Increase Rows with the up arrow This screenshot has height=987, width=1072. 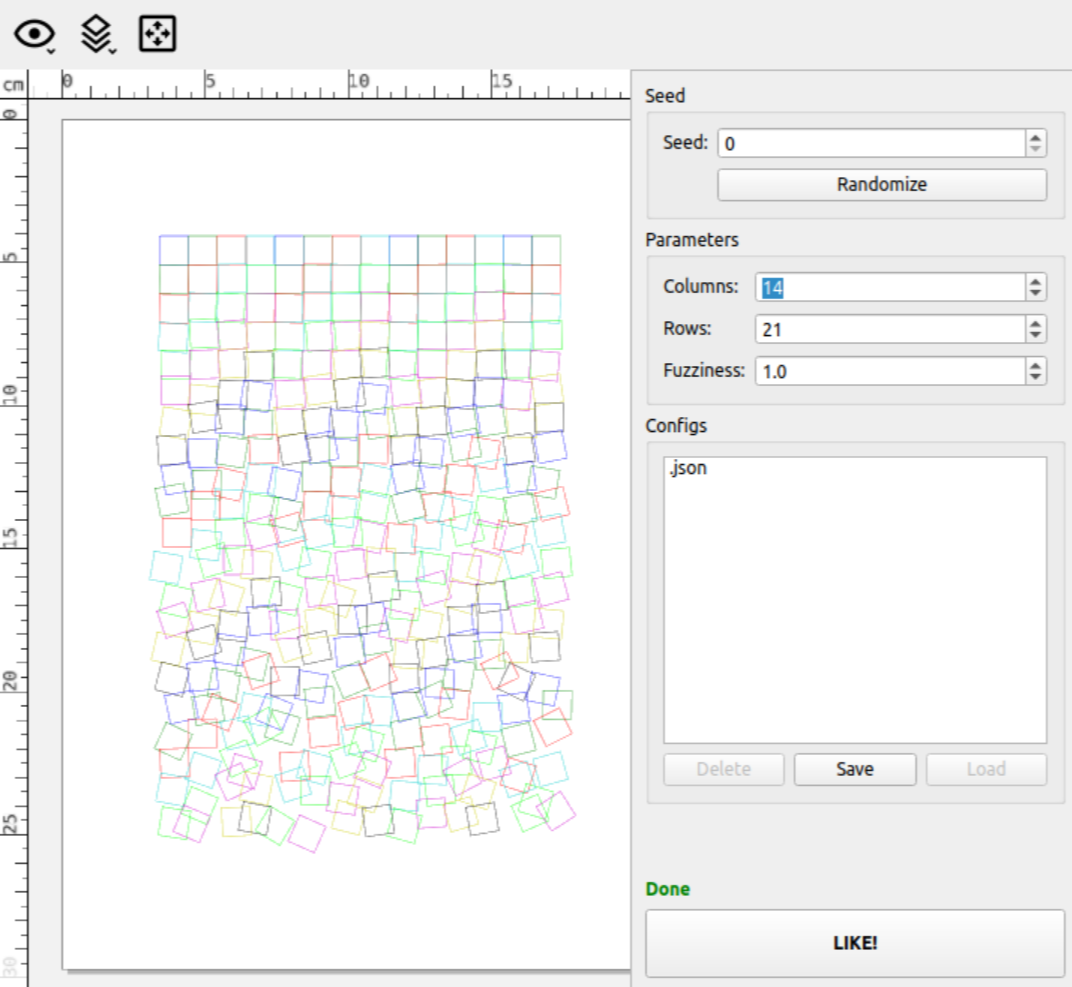coord(1036,323)
